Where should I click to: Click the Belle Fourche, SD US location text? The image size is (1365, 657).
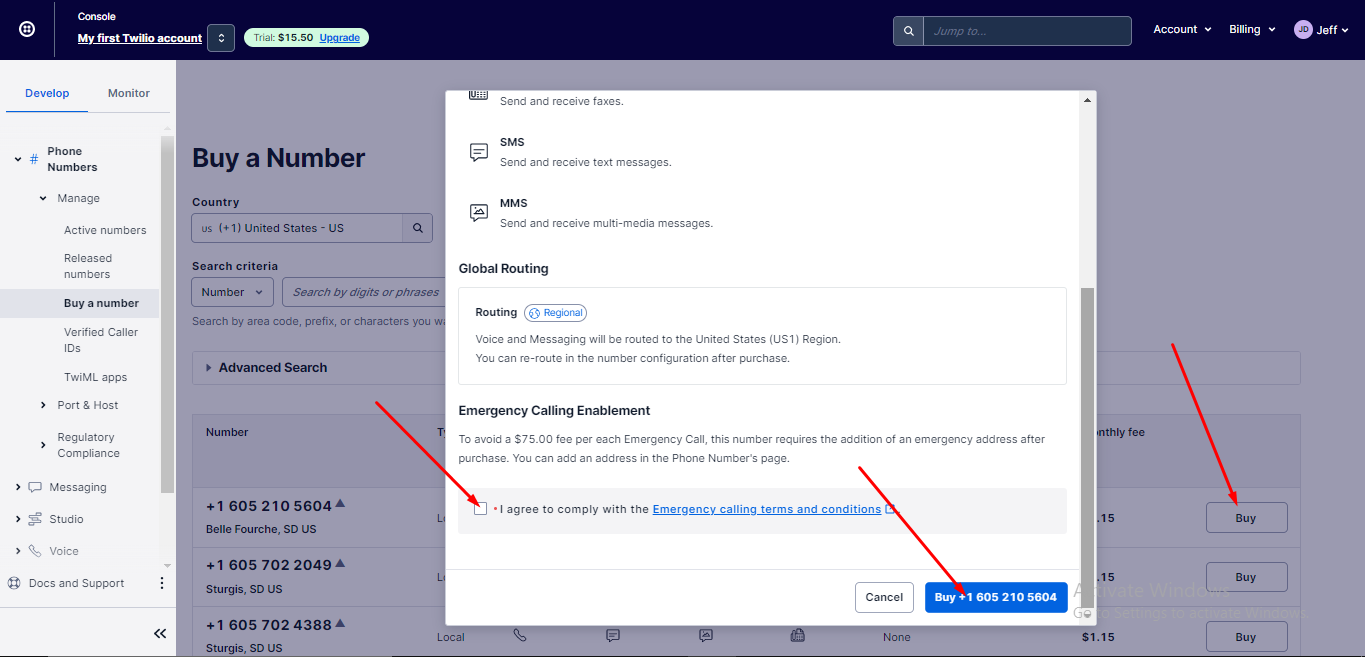(261, 529)
